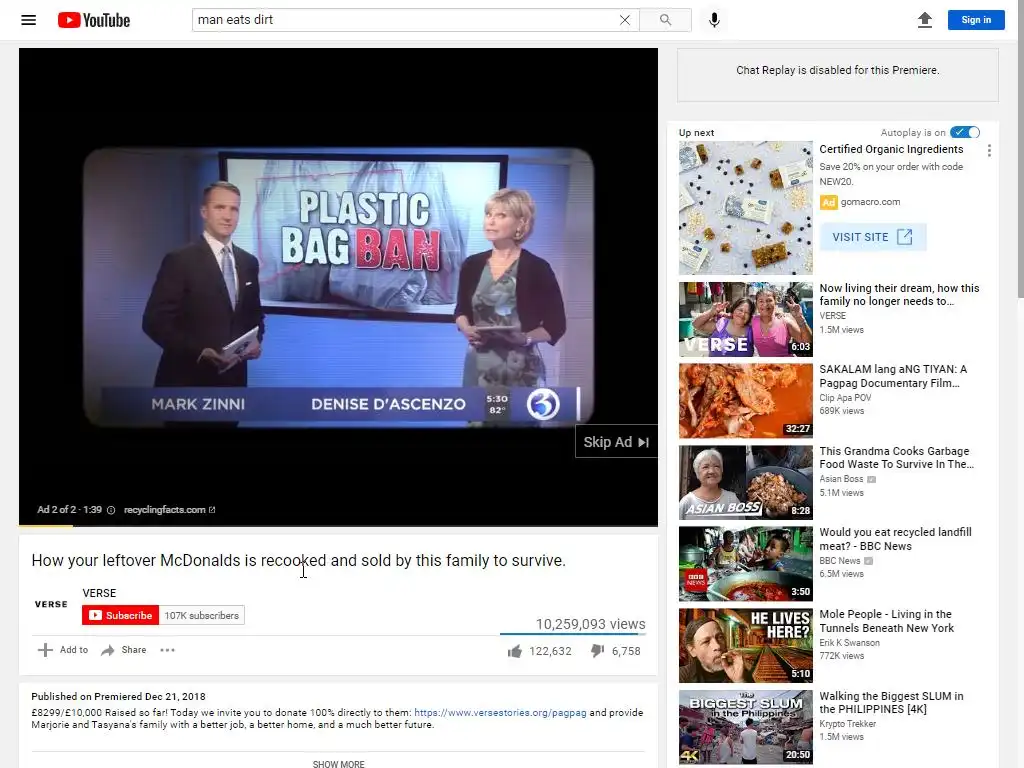Open the ad info icon next to 1:39
Screen dimensions: 1024x768
coord(111,510)
